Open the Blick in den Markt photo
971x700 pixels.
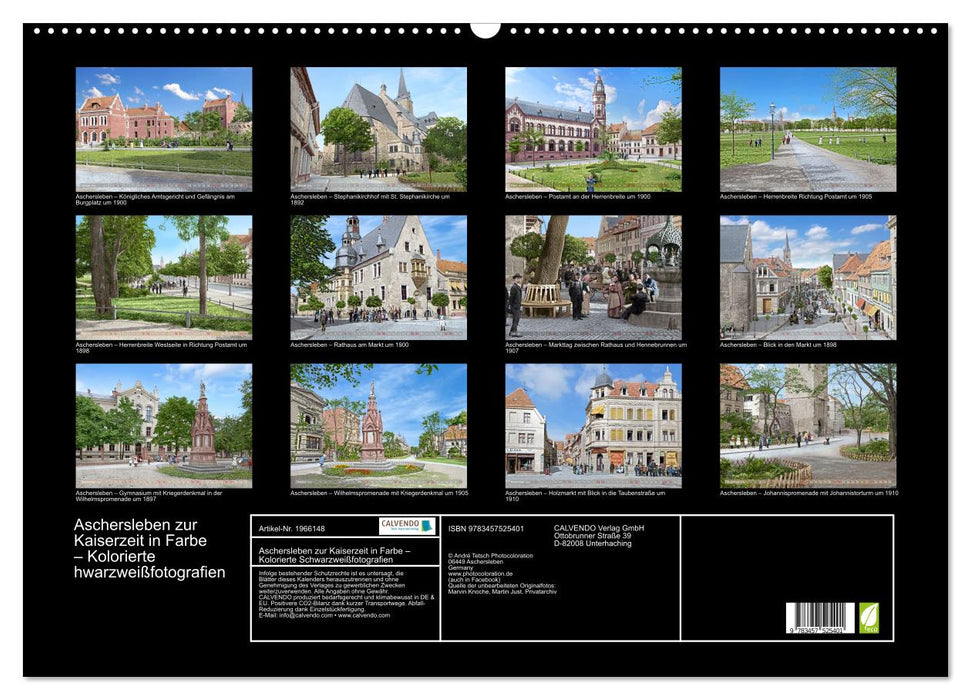[808, 277]
